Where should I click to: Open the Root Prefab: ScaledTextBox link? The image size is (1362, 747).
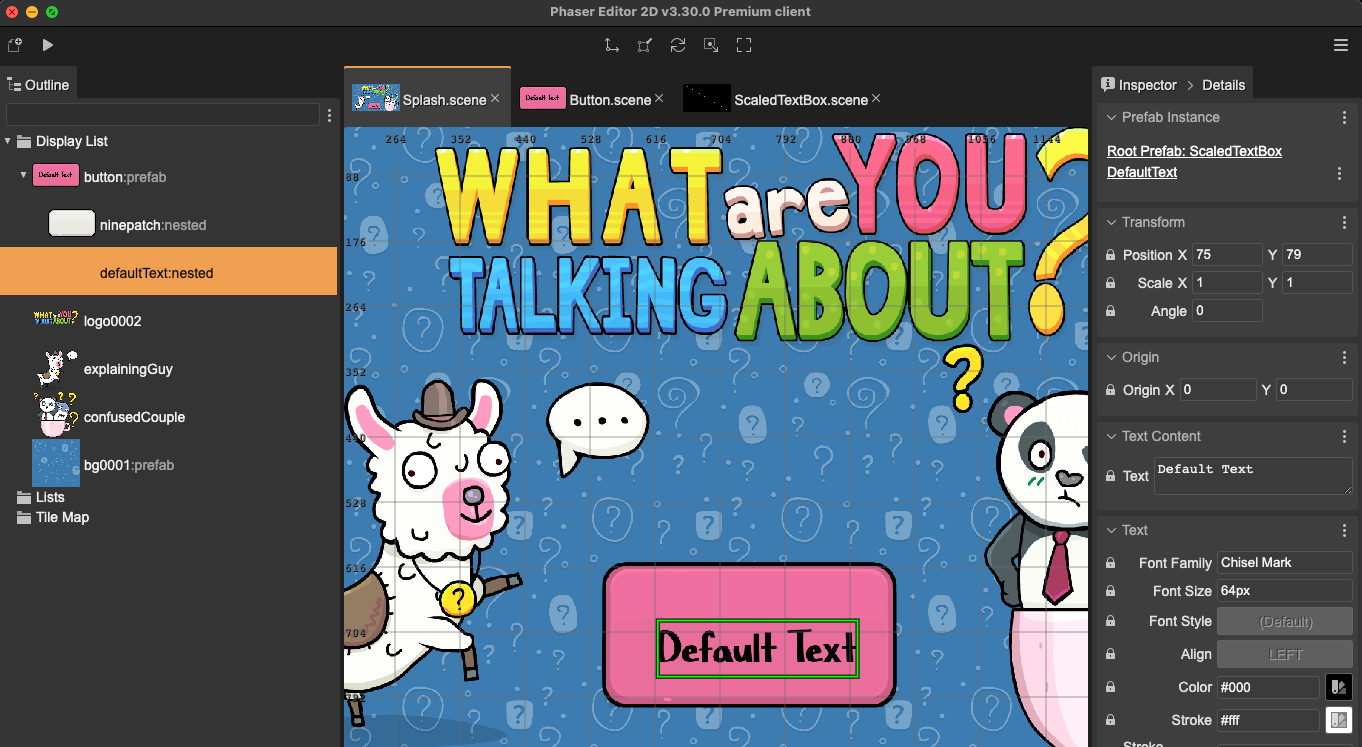pyautogui.click(x=1194, y=151)
